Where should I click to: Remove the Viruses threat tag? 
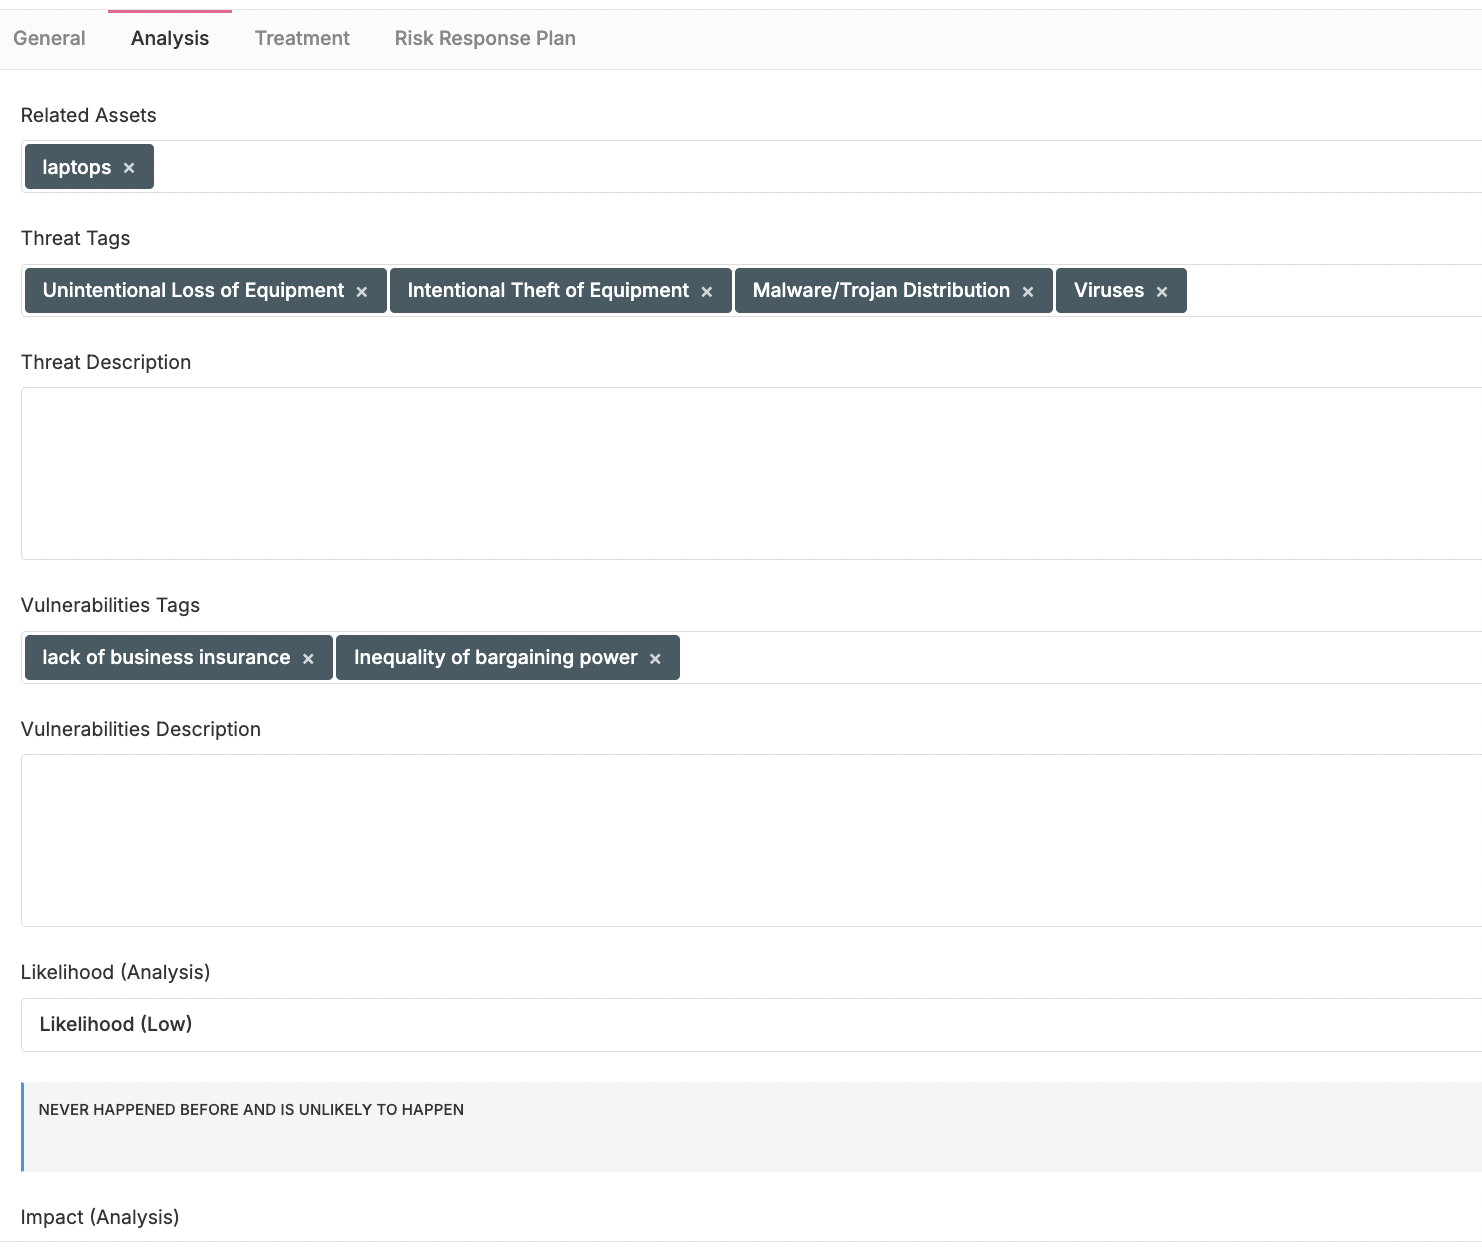1162,292
